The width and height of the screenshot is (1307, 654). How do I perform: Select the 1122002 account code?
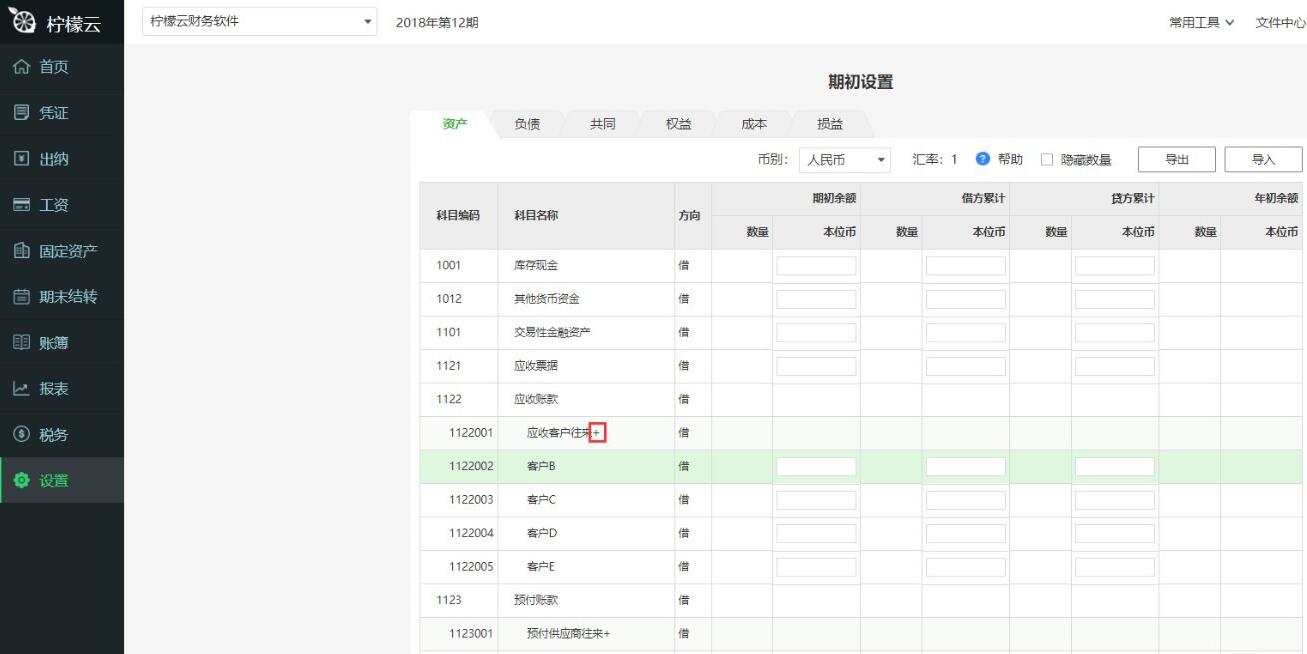click(471, 467)
